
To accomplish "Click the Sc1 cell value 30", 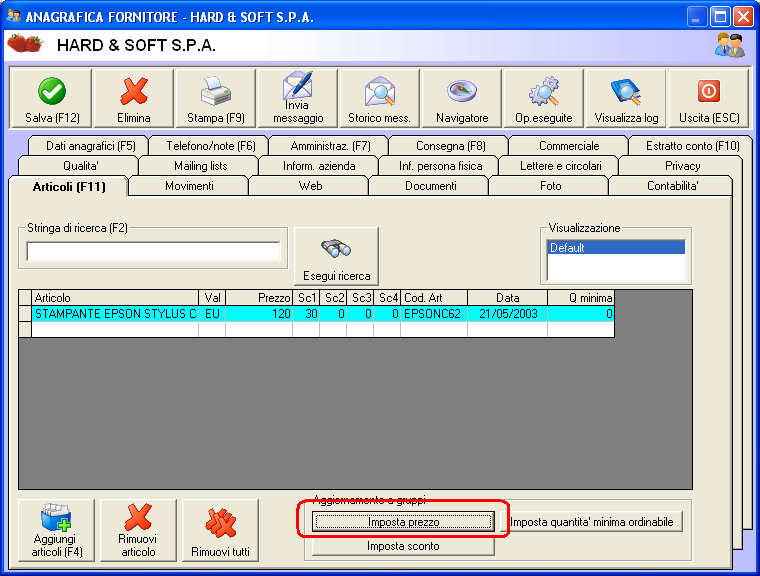I will point(306,314).
